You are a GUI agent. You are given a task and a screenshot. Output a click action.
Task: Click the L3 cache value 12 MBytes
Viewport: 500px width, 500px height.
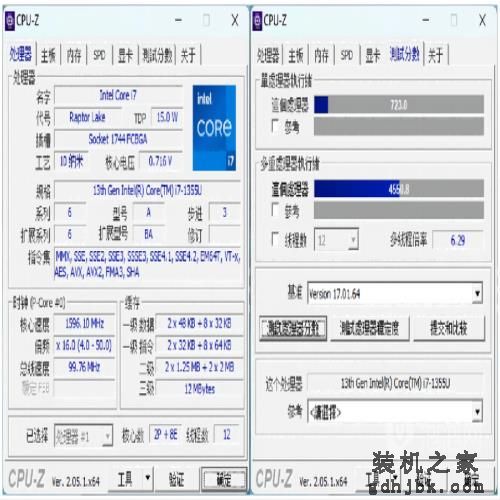pos(199,389)
